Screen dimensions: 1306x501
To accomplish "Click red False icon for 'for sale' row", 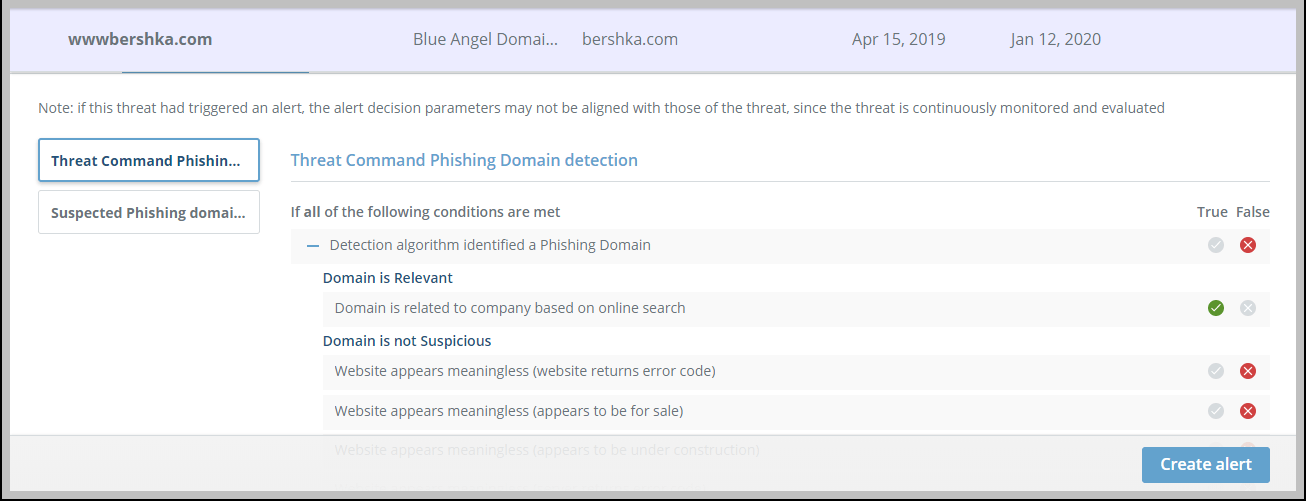I will tap(1248, 411).
